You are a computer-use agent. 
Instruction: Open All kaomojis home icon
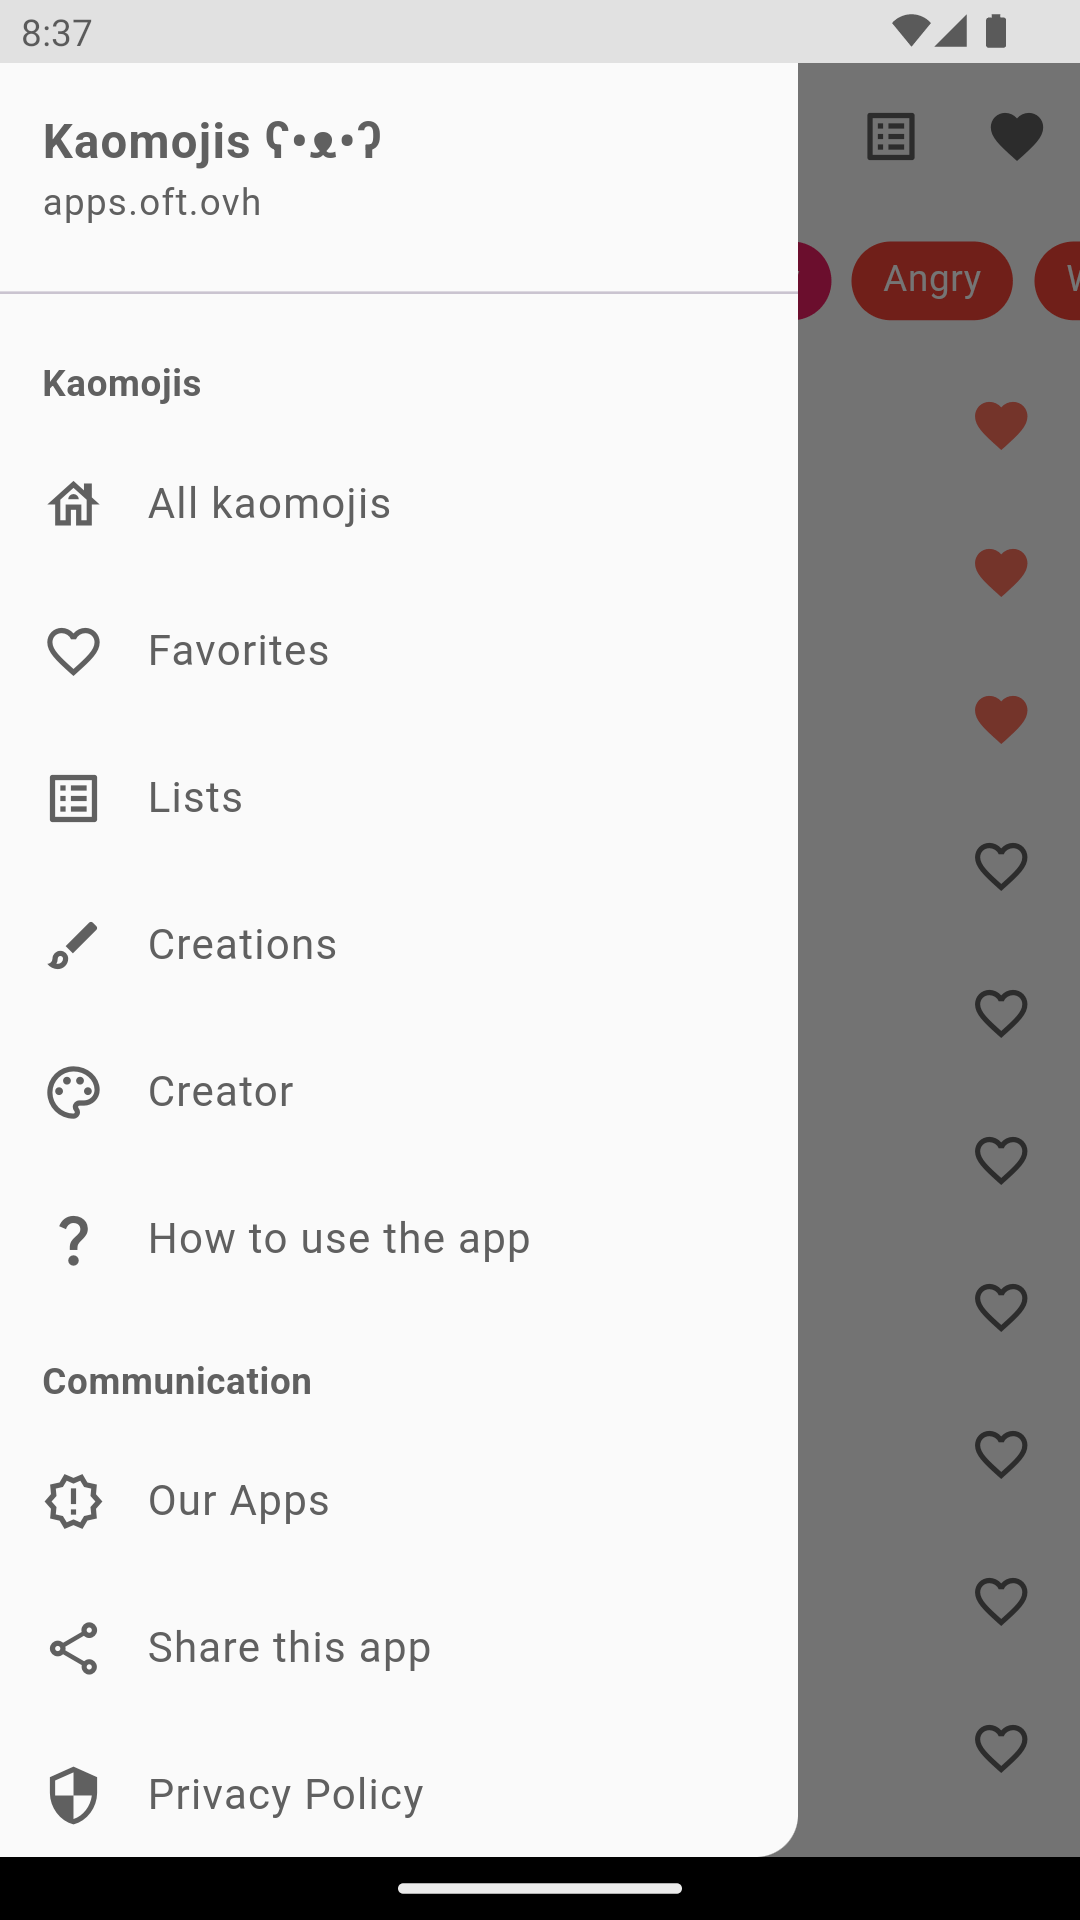coord(73,503)
